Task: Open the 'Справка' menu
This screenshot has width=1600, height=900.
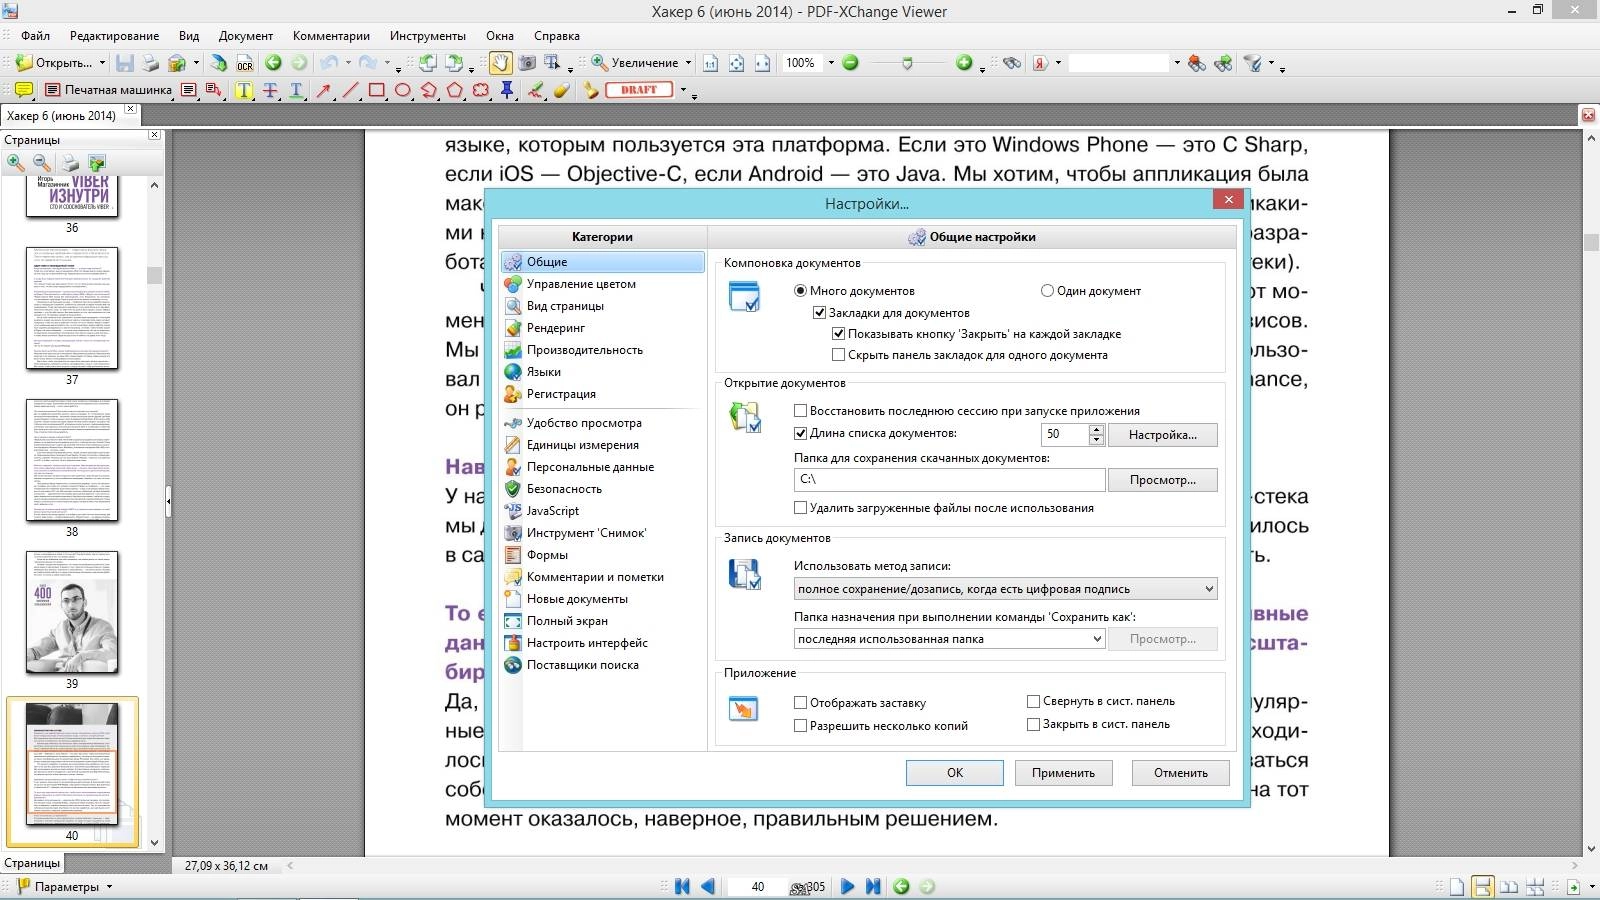Action: pyautogui.click(x=557, y=36)
